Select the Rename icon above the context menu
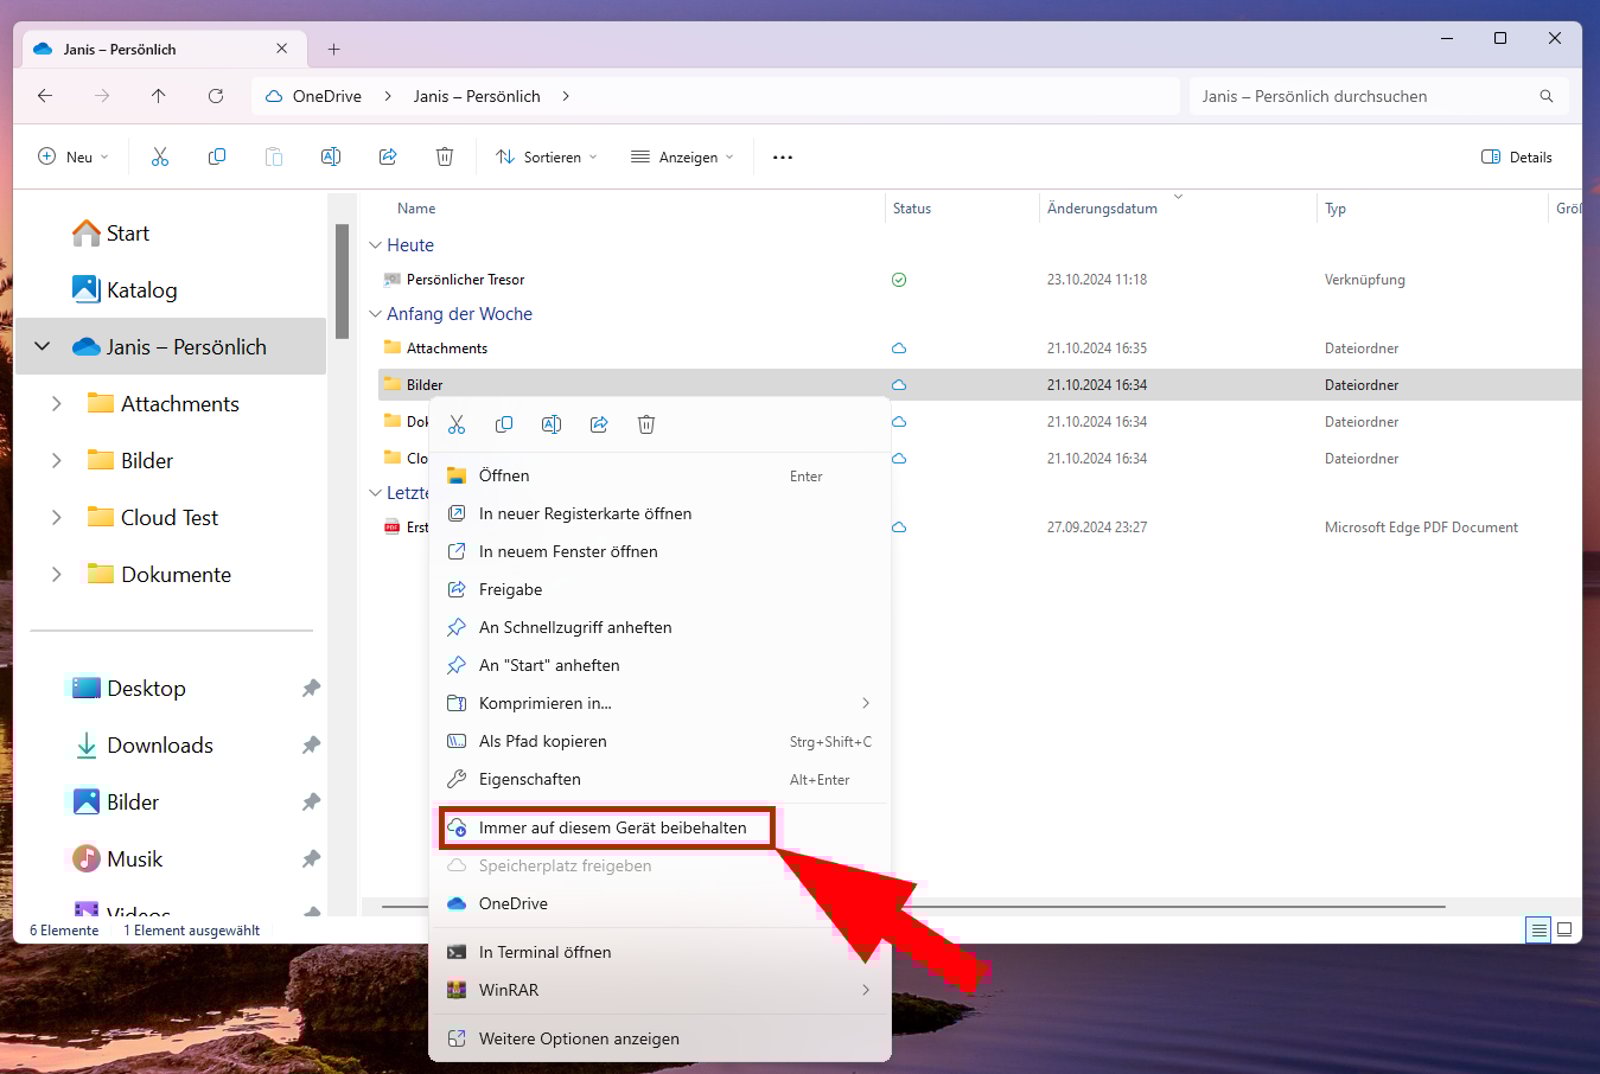The image size is (1600, 1074). [x=551, y=424]
